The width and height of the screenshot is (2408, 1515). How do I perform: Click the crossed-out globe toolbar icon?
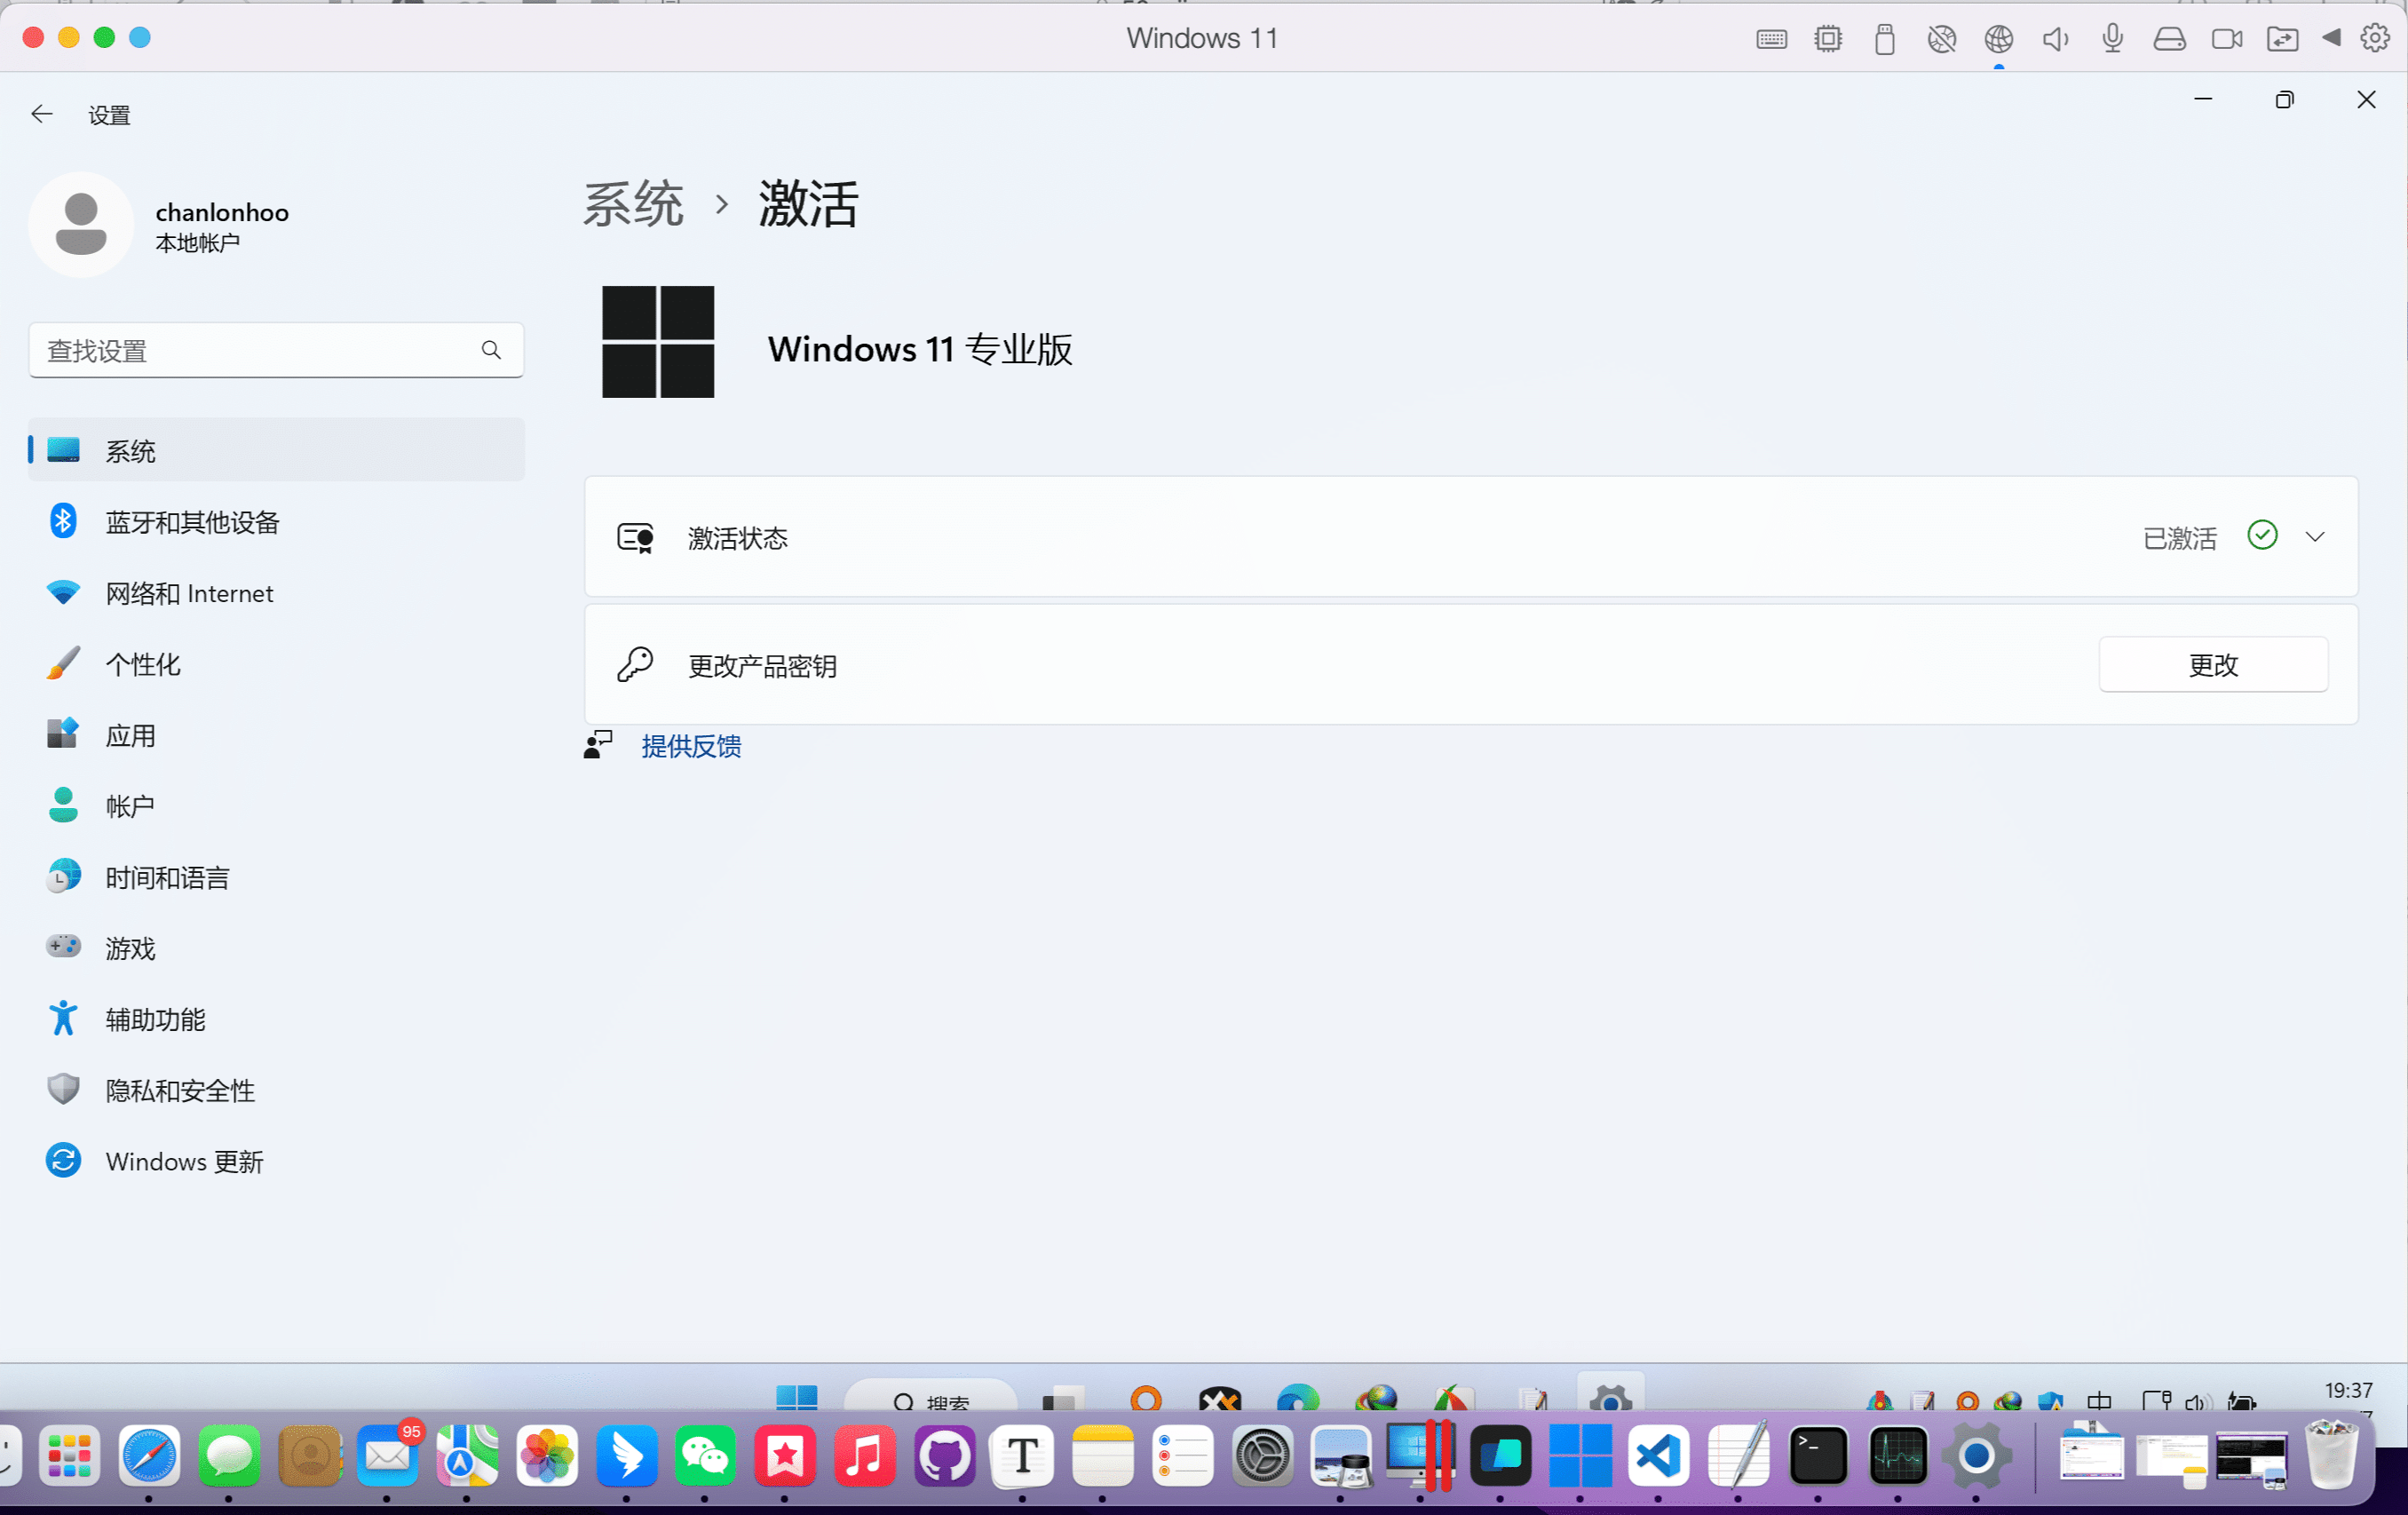click(1941, 39)
